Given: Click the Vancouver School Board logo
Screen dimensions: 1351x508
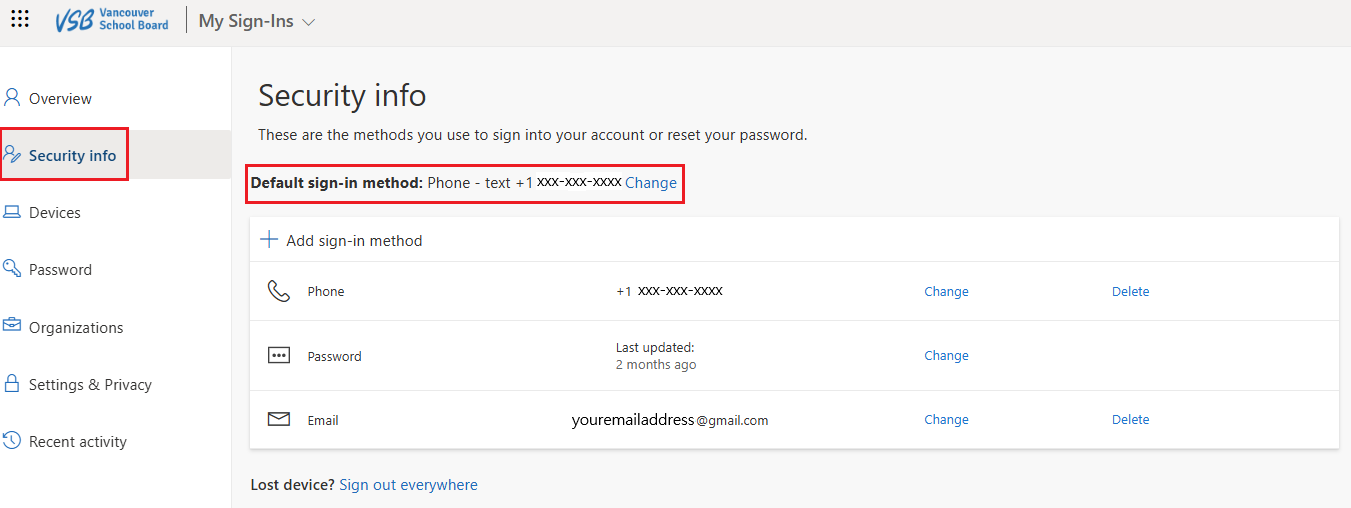Looking at the screenshot, I should (x=112, y=20).
